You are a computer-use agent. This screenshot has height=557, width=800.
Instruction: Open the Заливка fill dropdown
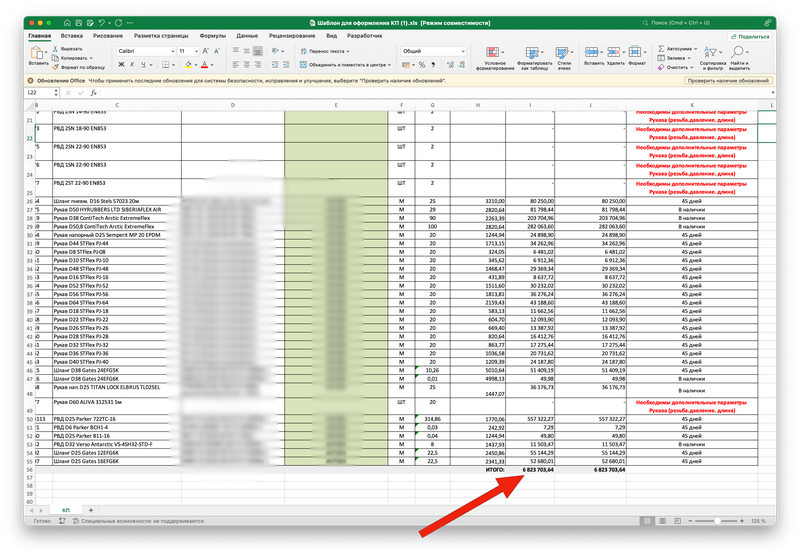674,58
